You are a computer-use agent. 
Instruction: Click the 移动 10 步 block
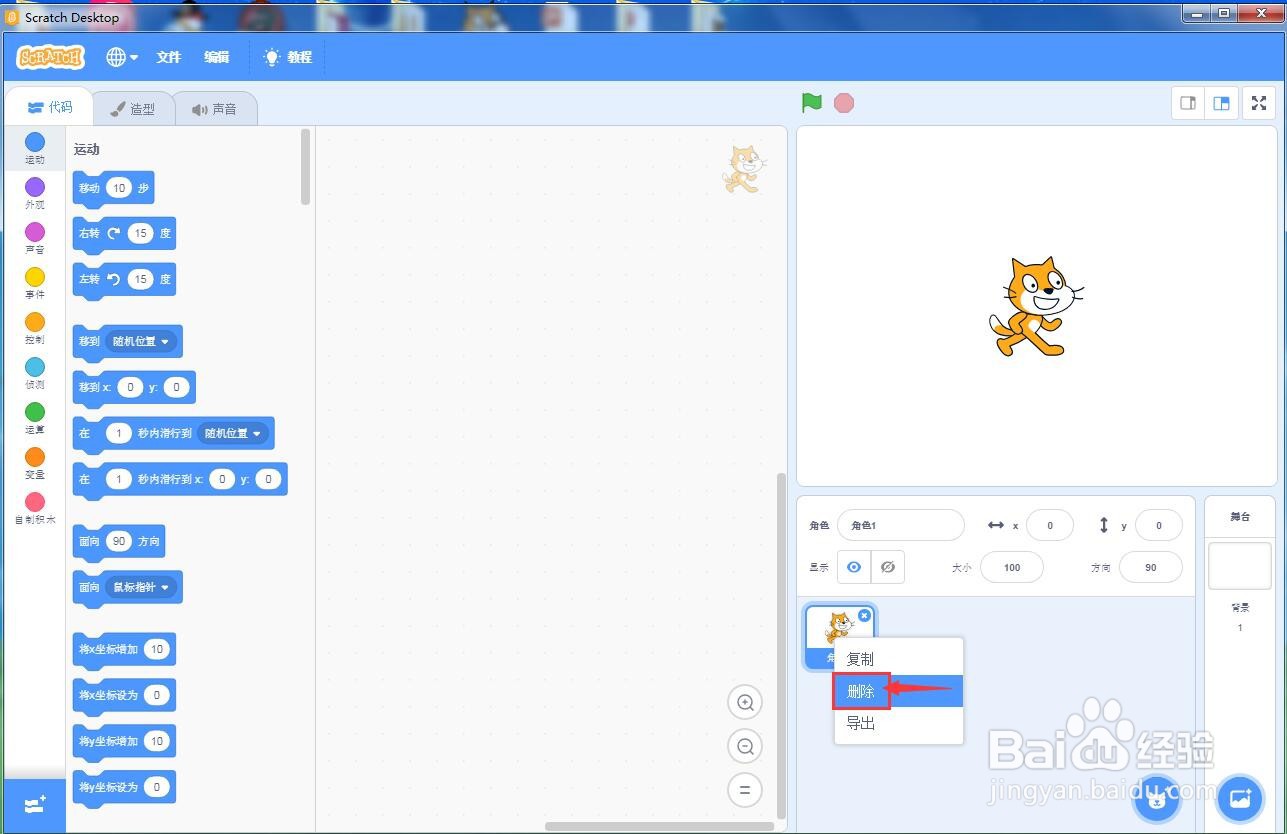(114, 188)
